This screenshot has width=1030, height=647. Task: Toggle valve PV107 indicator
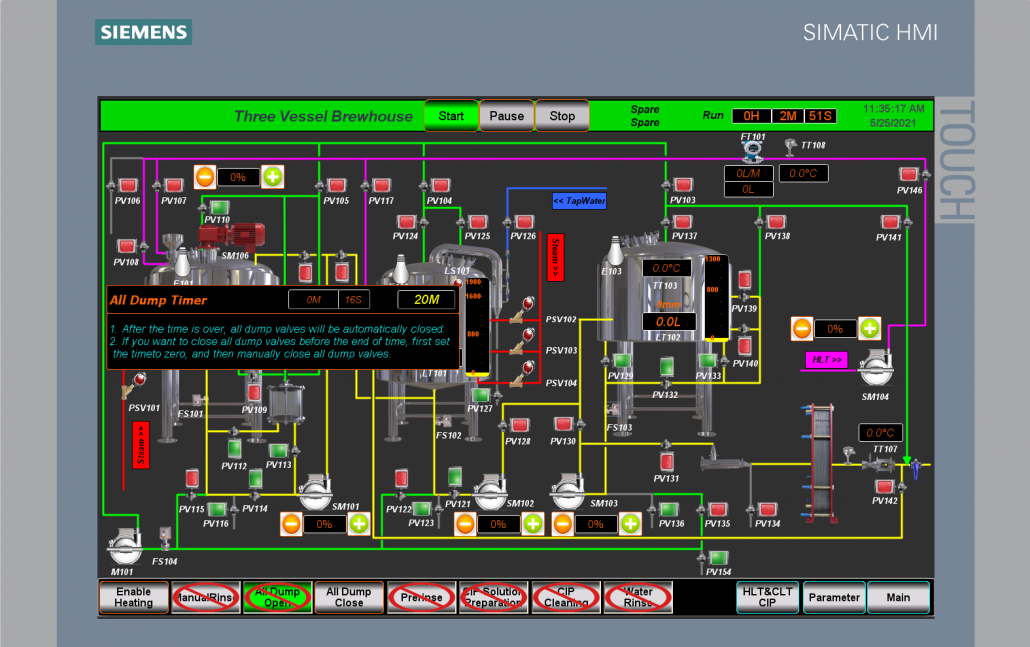coord(173,185)
